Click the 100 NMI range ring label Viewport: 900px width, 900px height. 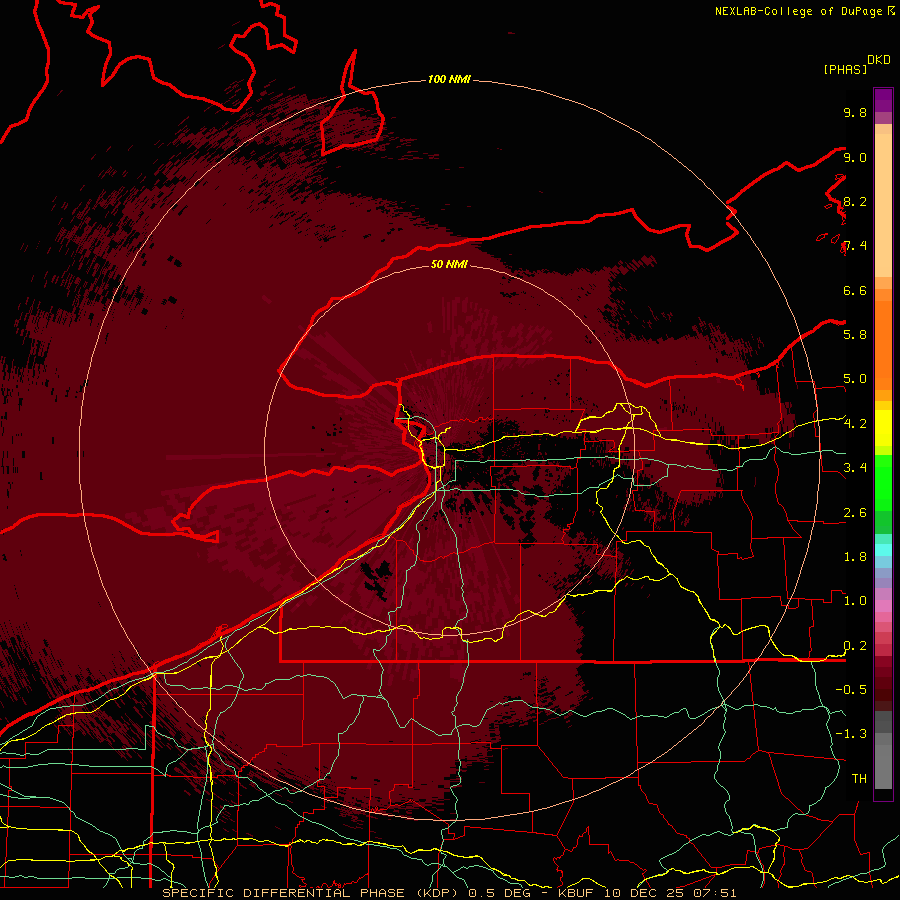tap(449, 79)
